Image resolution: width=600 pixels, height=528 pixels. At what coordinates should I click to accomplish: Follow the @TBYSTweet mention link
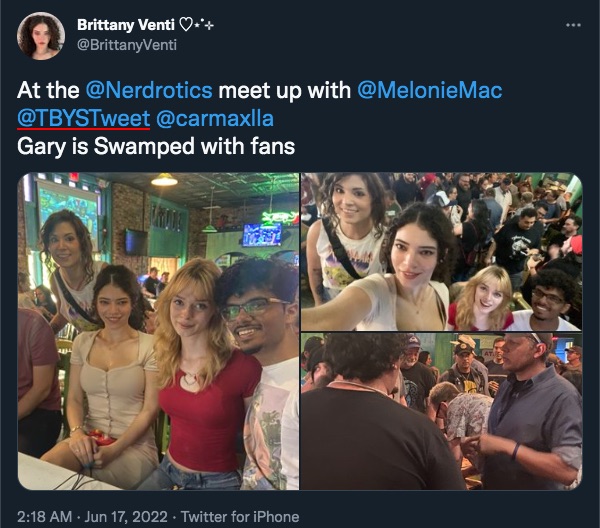83,118
